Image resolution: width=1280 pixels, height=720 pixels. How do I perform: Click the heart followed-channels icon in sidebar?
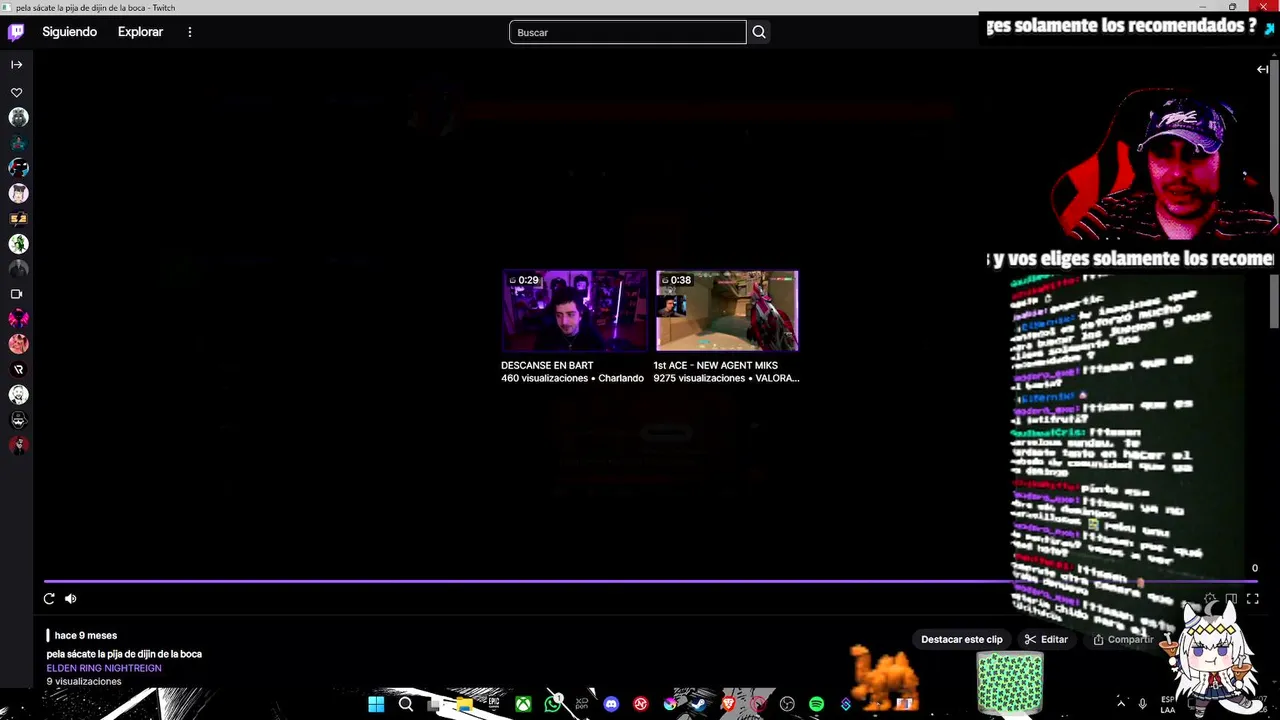[x=16, y=92]
